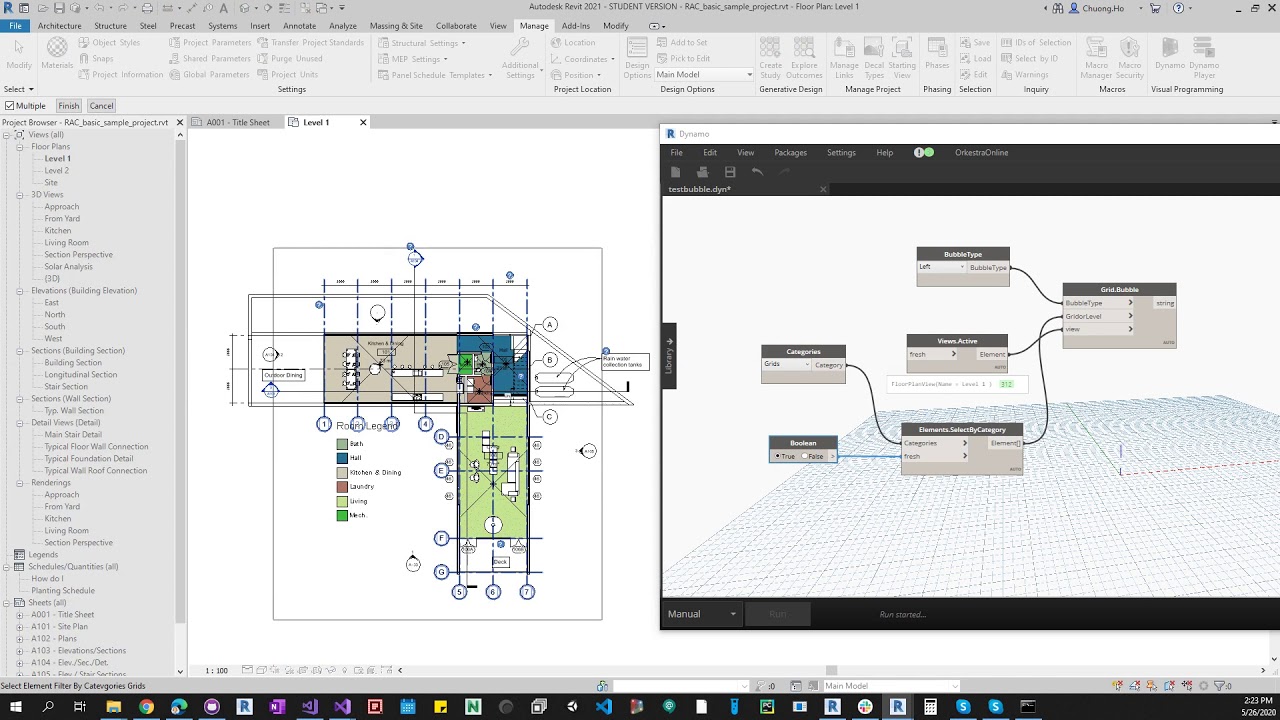Open Dynamo Manual run mode dropdown
1280x720 pixels.
tap(702, 614)
